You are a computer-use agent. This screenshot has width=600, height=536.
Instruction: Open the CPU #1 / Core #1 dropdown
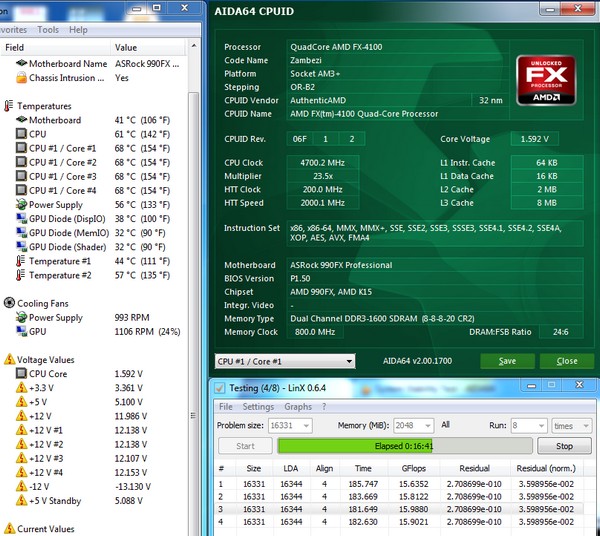pos(285,361)
